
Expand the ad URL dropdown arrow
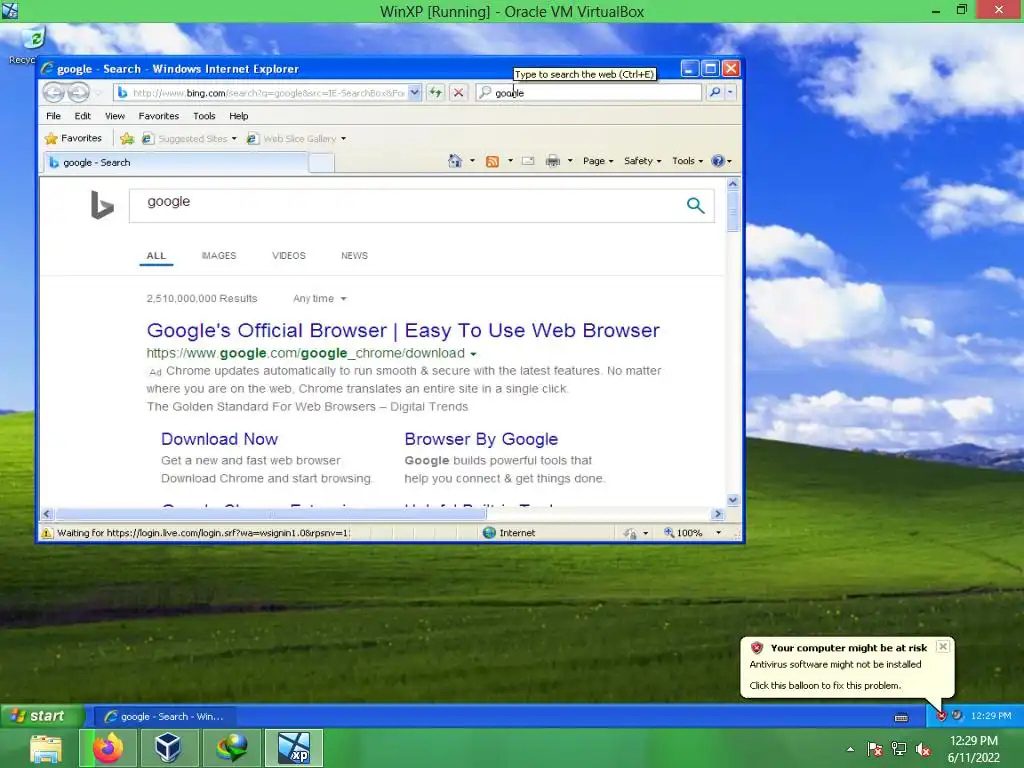coord(473,354)
